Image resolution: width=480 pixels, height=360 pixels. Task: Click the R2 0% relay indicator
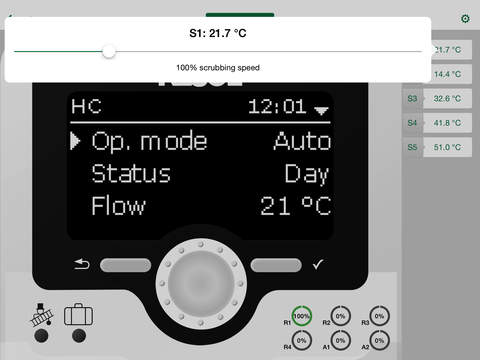[x=340, y=316]
